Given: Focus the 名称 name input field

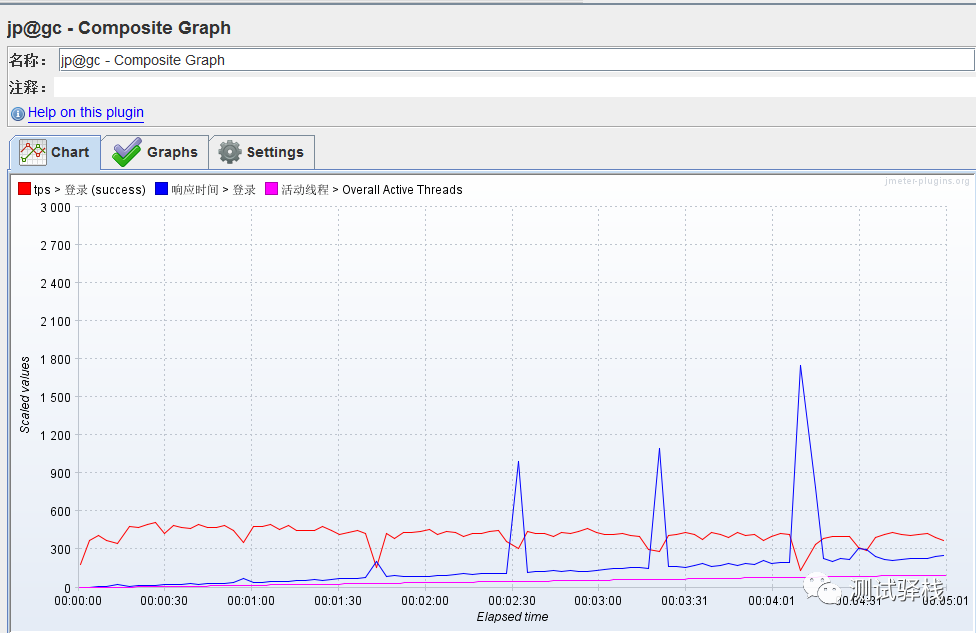Looking at the screenshot, I should pos(517,60).
